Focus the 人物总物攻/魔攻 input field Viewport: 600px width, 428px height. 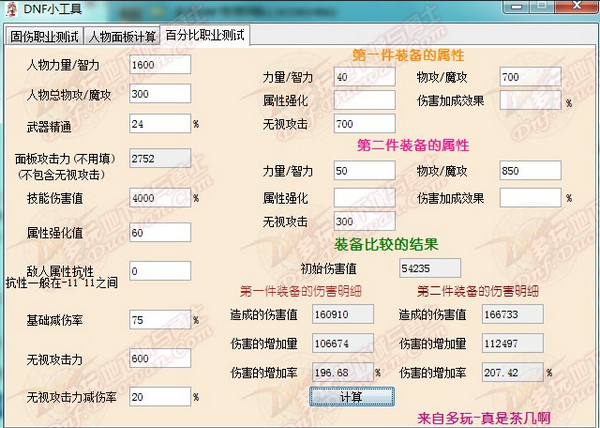point(159,94)
